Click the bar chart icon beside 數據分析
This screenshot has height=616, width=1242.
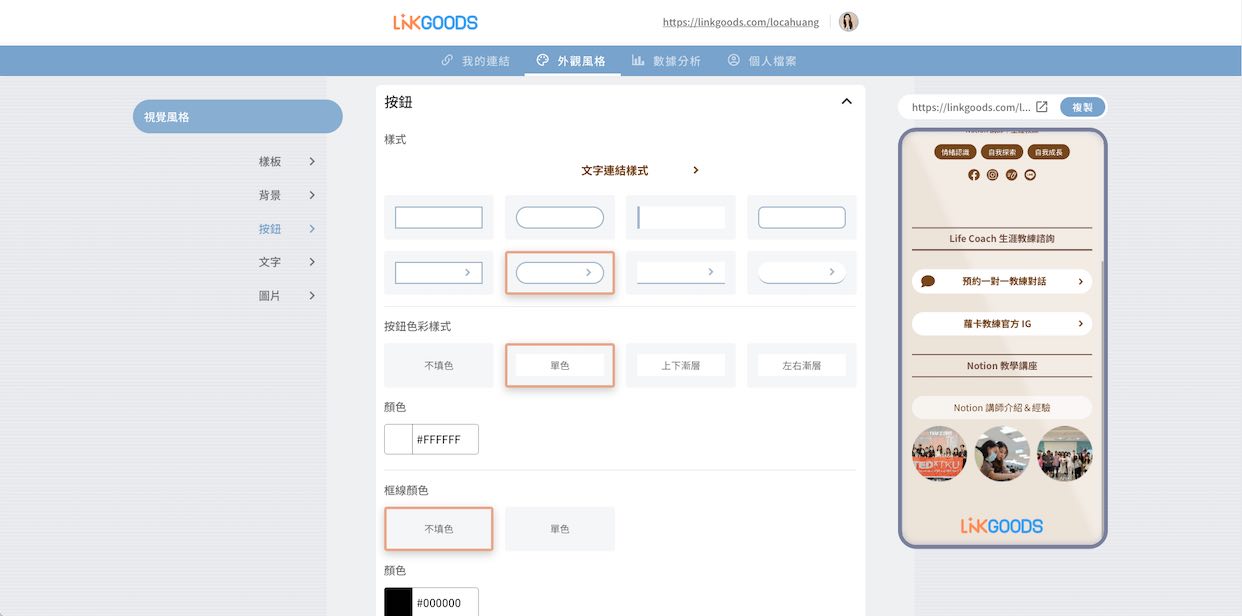pos(638,61)
